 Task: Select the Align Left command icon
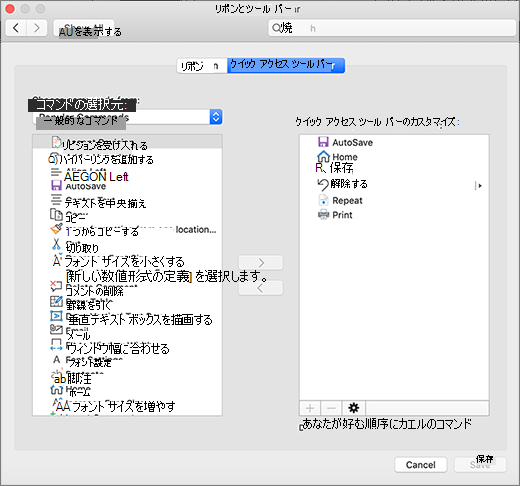click(x=56, y=173)
